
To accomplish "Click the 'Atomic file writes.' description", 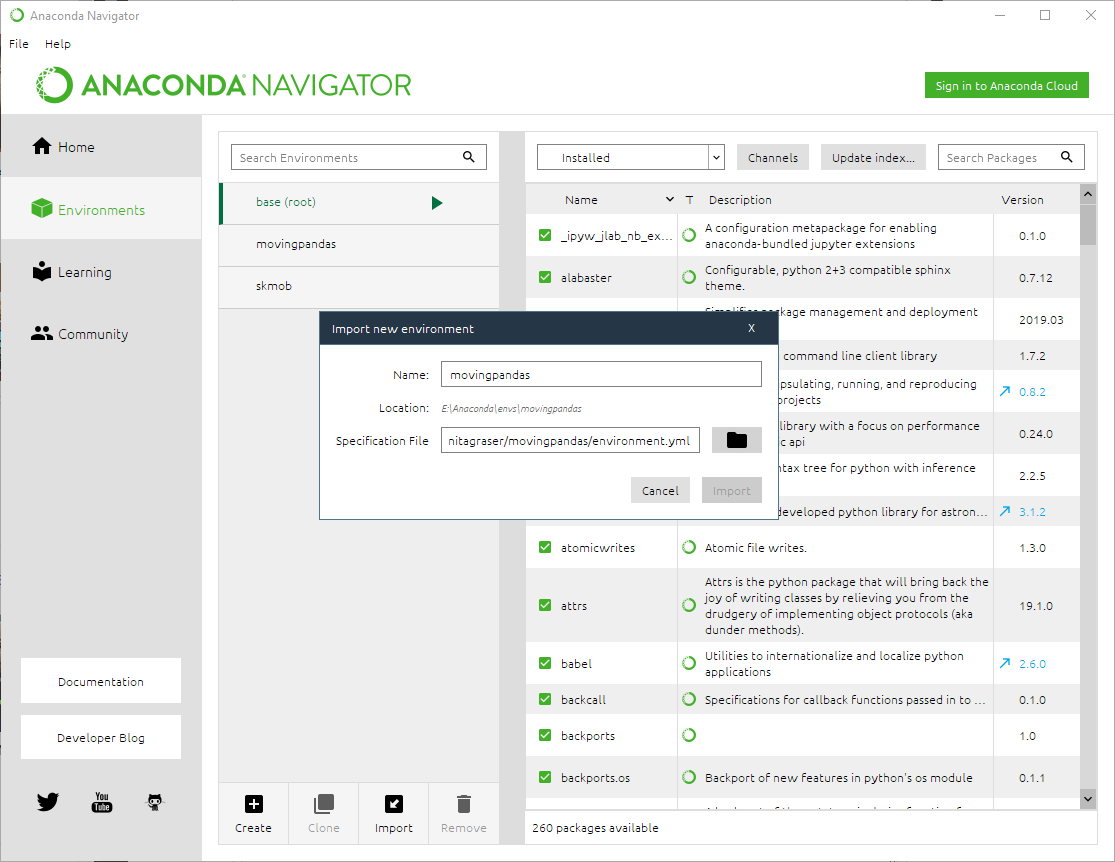I will 755,547.
